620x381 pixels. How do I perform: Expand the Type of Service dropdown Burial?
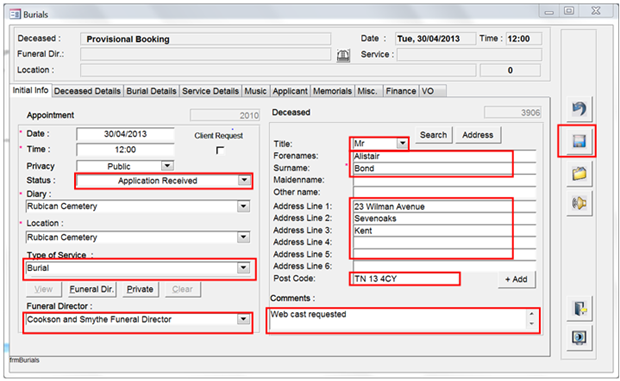[x=243, y=268]
